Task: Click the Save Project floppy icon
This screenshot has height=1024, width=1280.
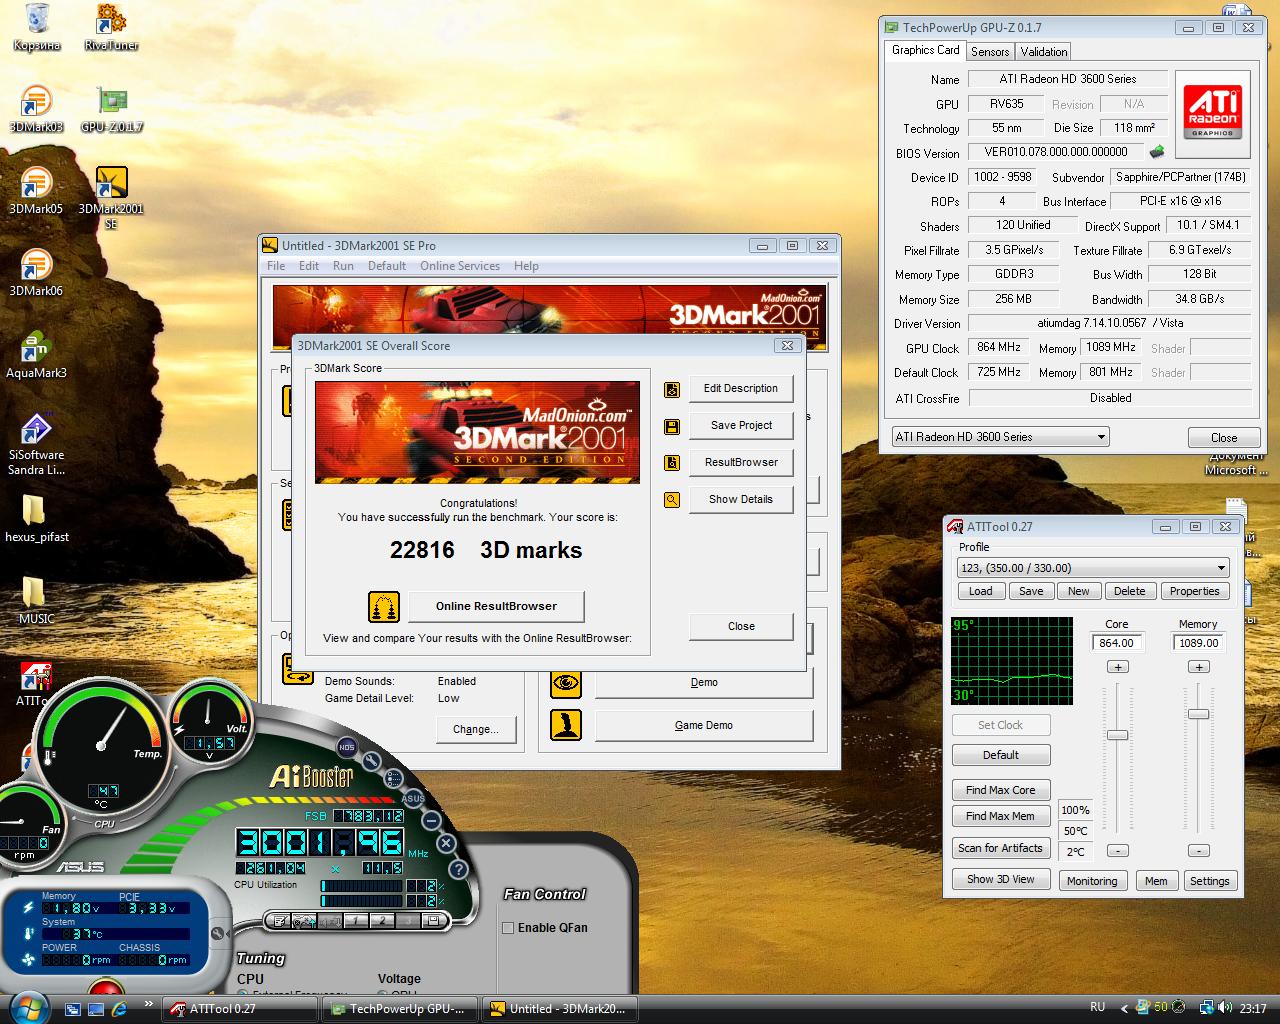Action: point(672,426)
